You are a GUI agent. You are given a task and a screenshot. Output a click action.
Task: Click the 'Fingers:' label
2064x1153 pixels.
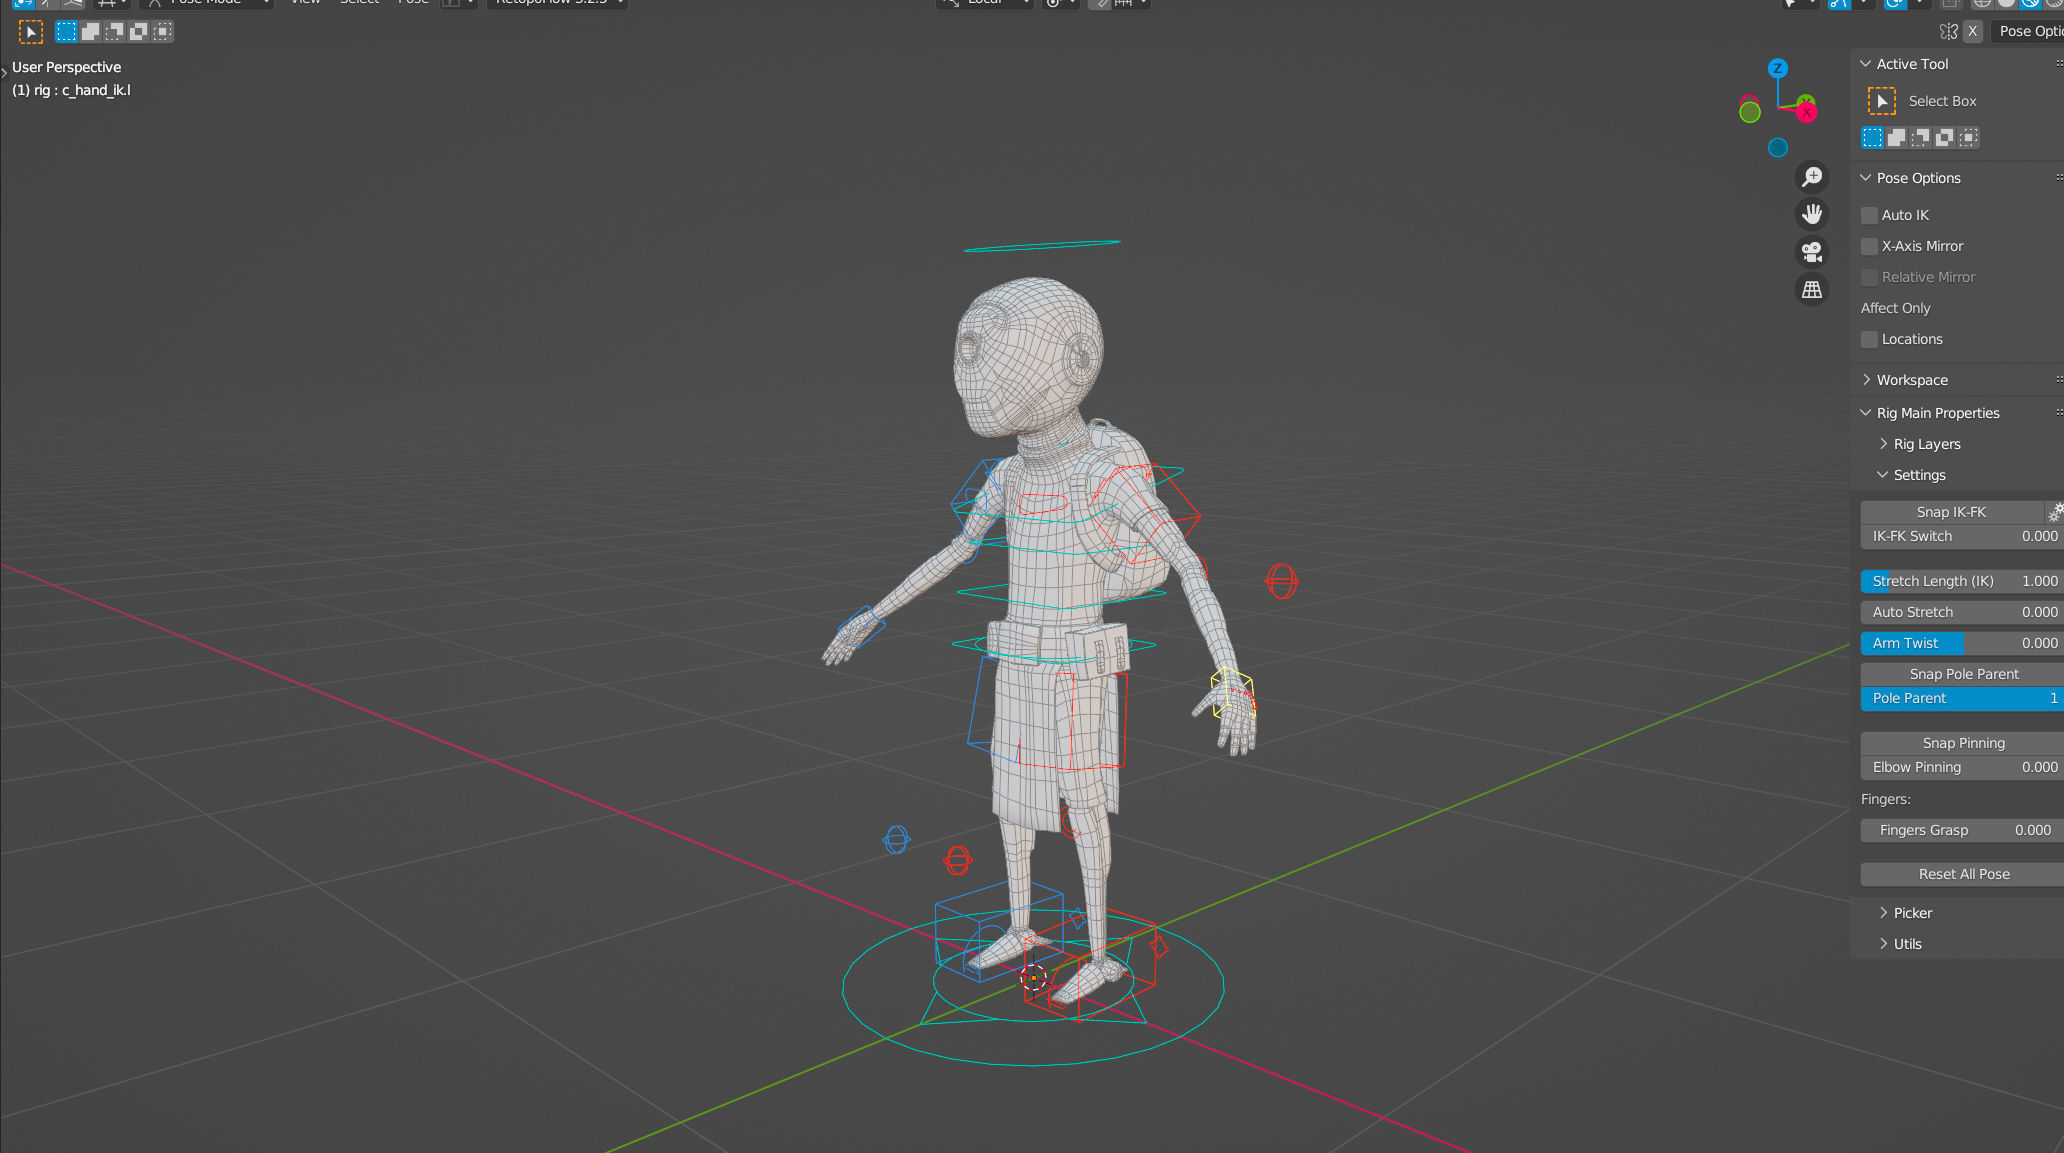pos(1885,799)
